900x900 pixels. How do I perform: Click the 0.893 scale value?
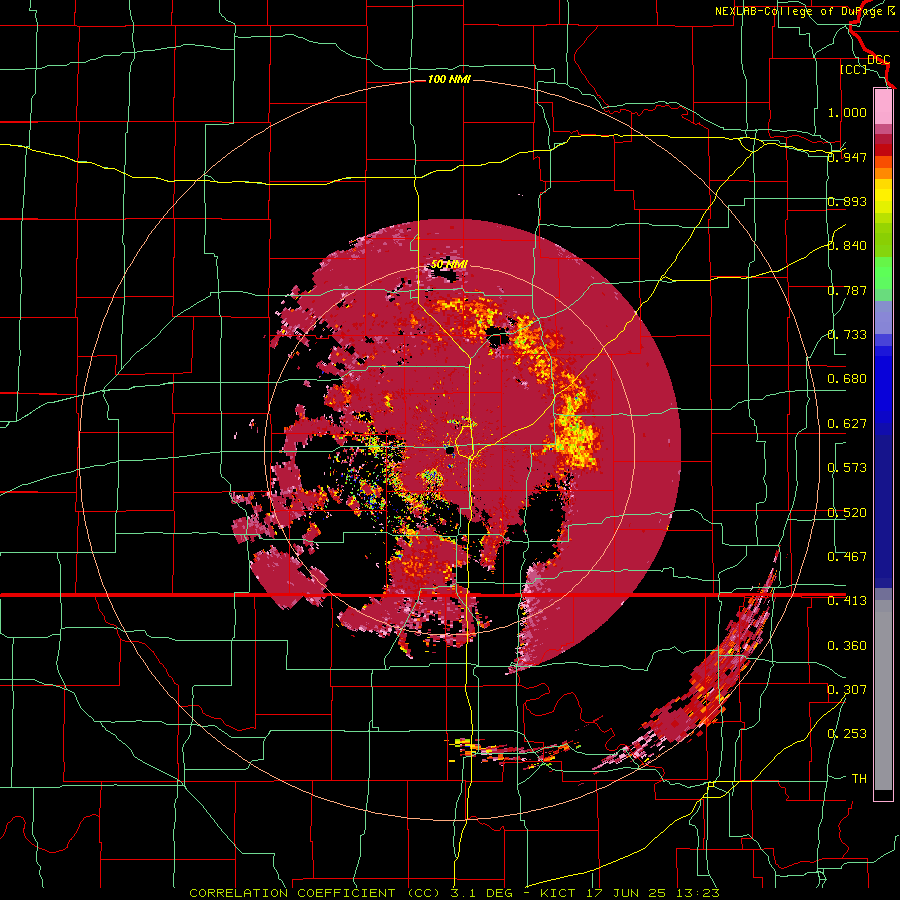[x=847, y=201]
